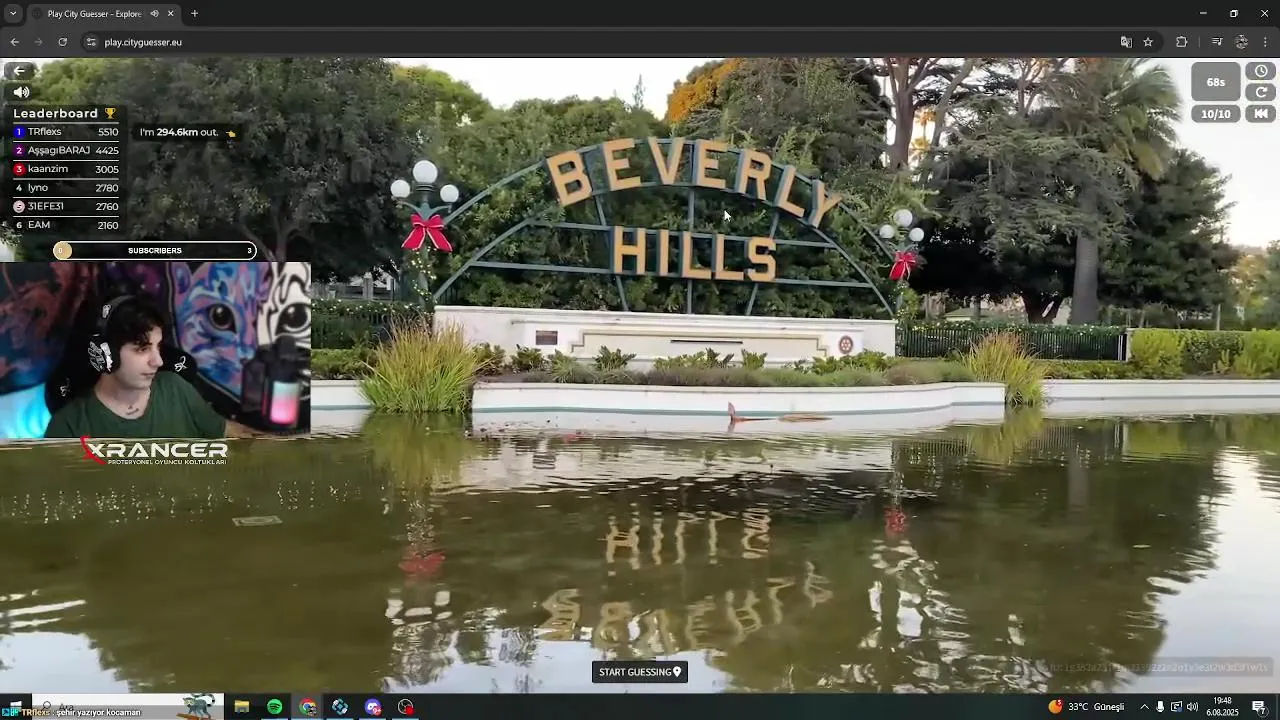Select kaanzim leaderboard row
1280x720 pixels.
click(x=65, y=169)
